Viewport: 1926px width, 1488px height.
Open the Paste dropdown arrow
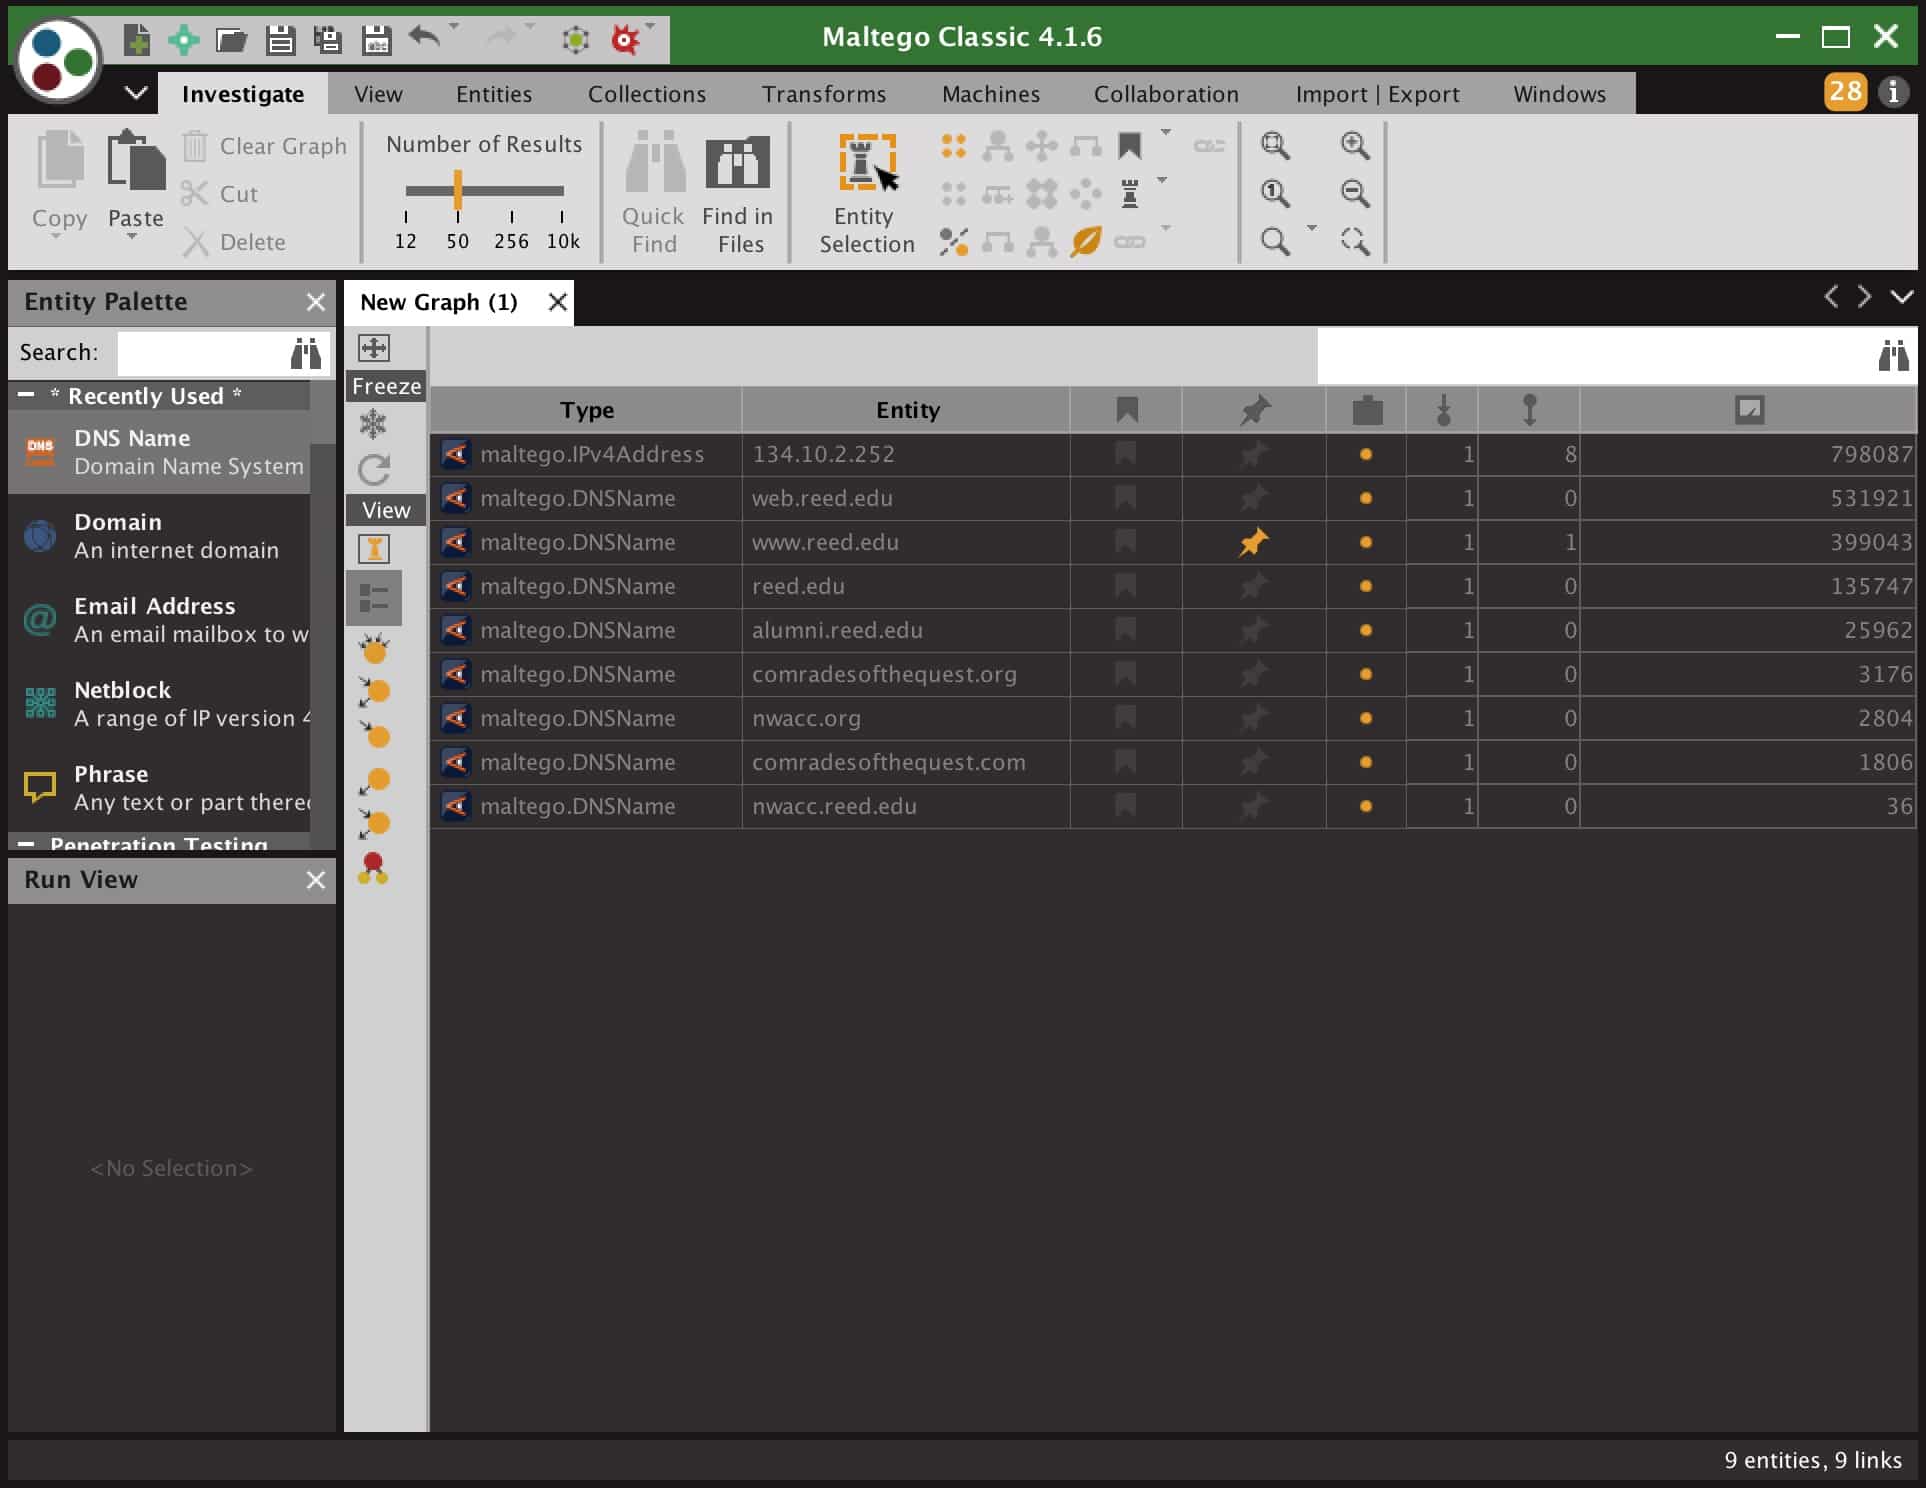coord(132,238)
